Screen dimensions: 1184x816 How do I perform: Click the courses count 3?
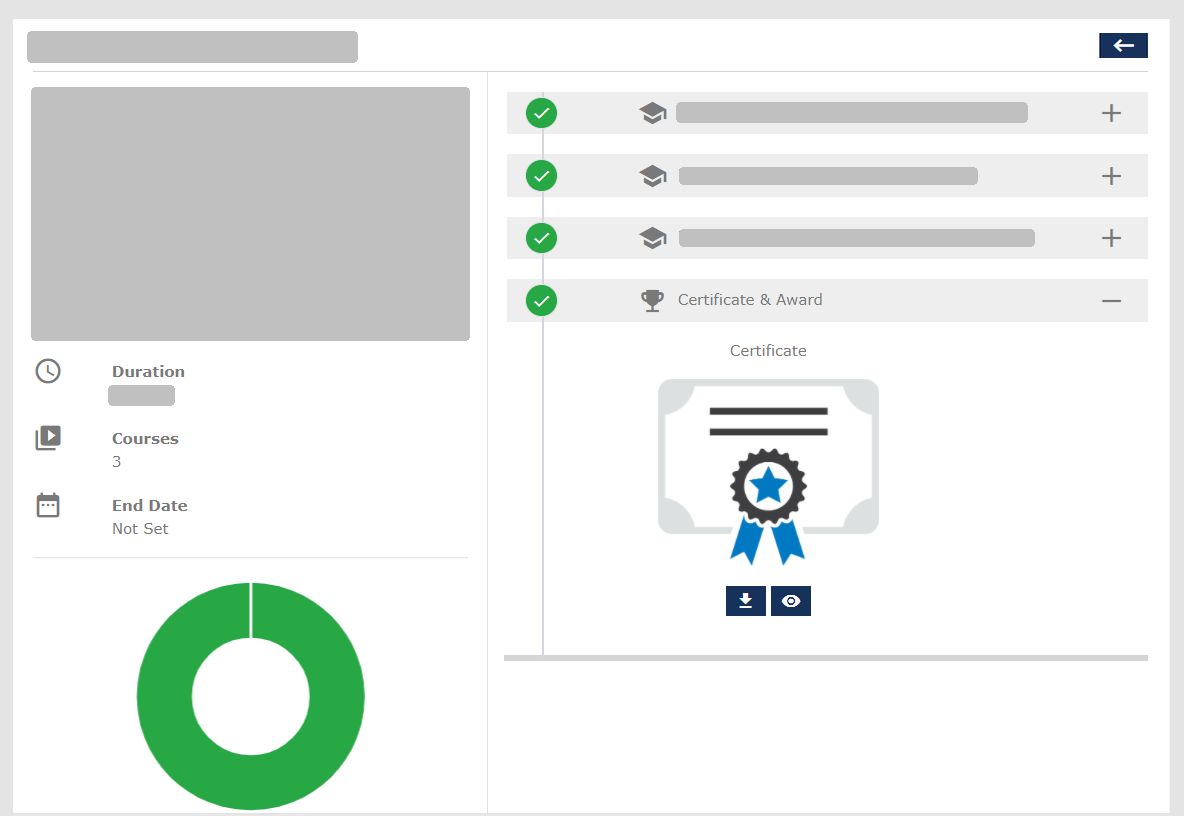pos(116,462)
